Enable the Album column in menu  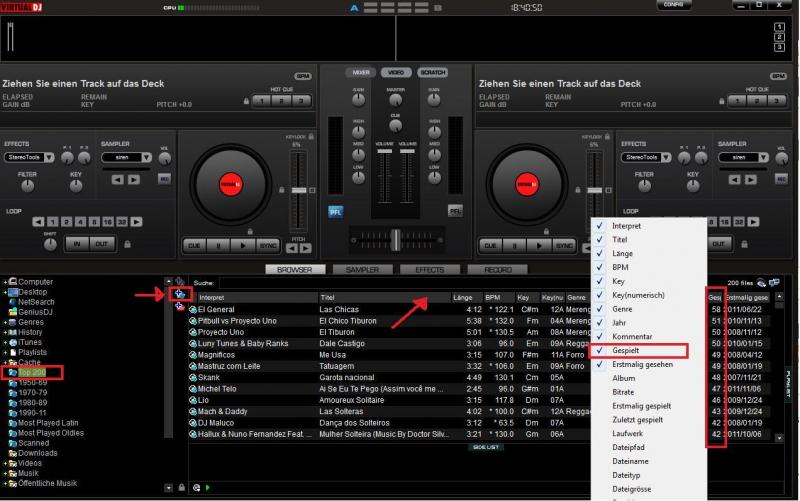tap(623, 378)
